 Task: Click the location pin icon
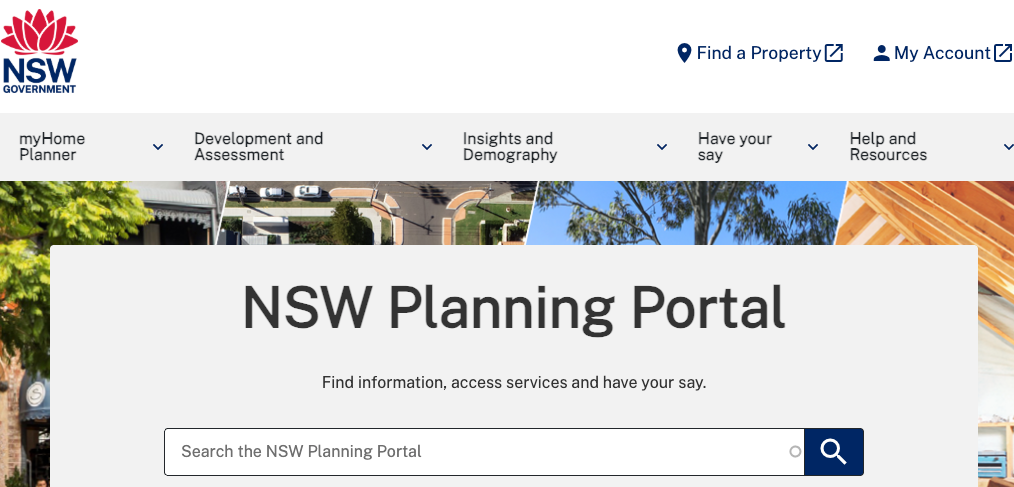pyautogui.click(x=684, y=54)
